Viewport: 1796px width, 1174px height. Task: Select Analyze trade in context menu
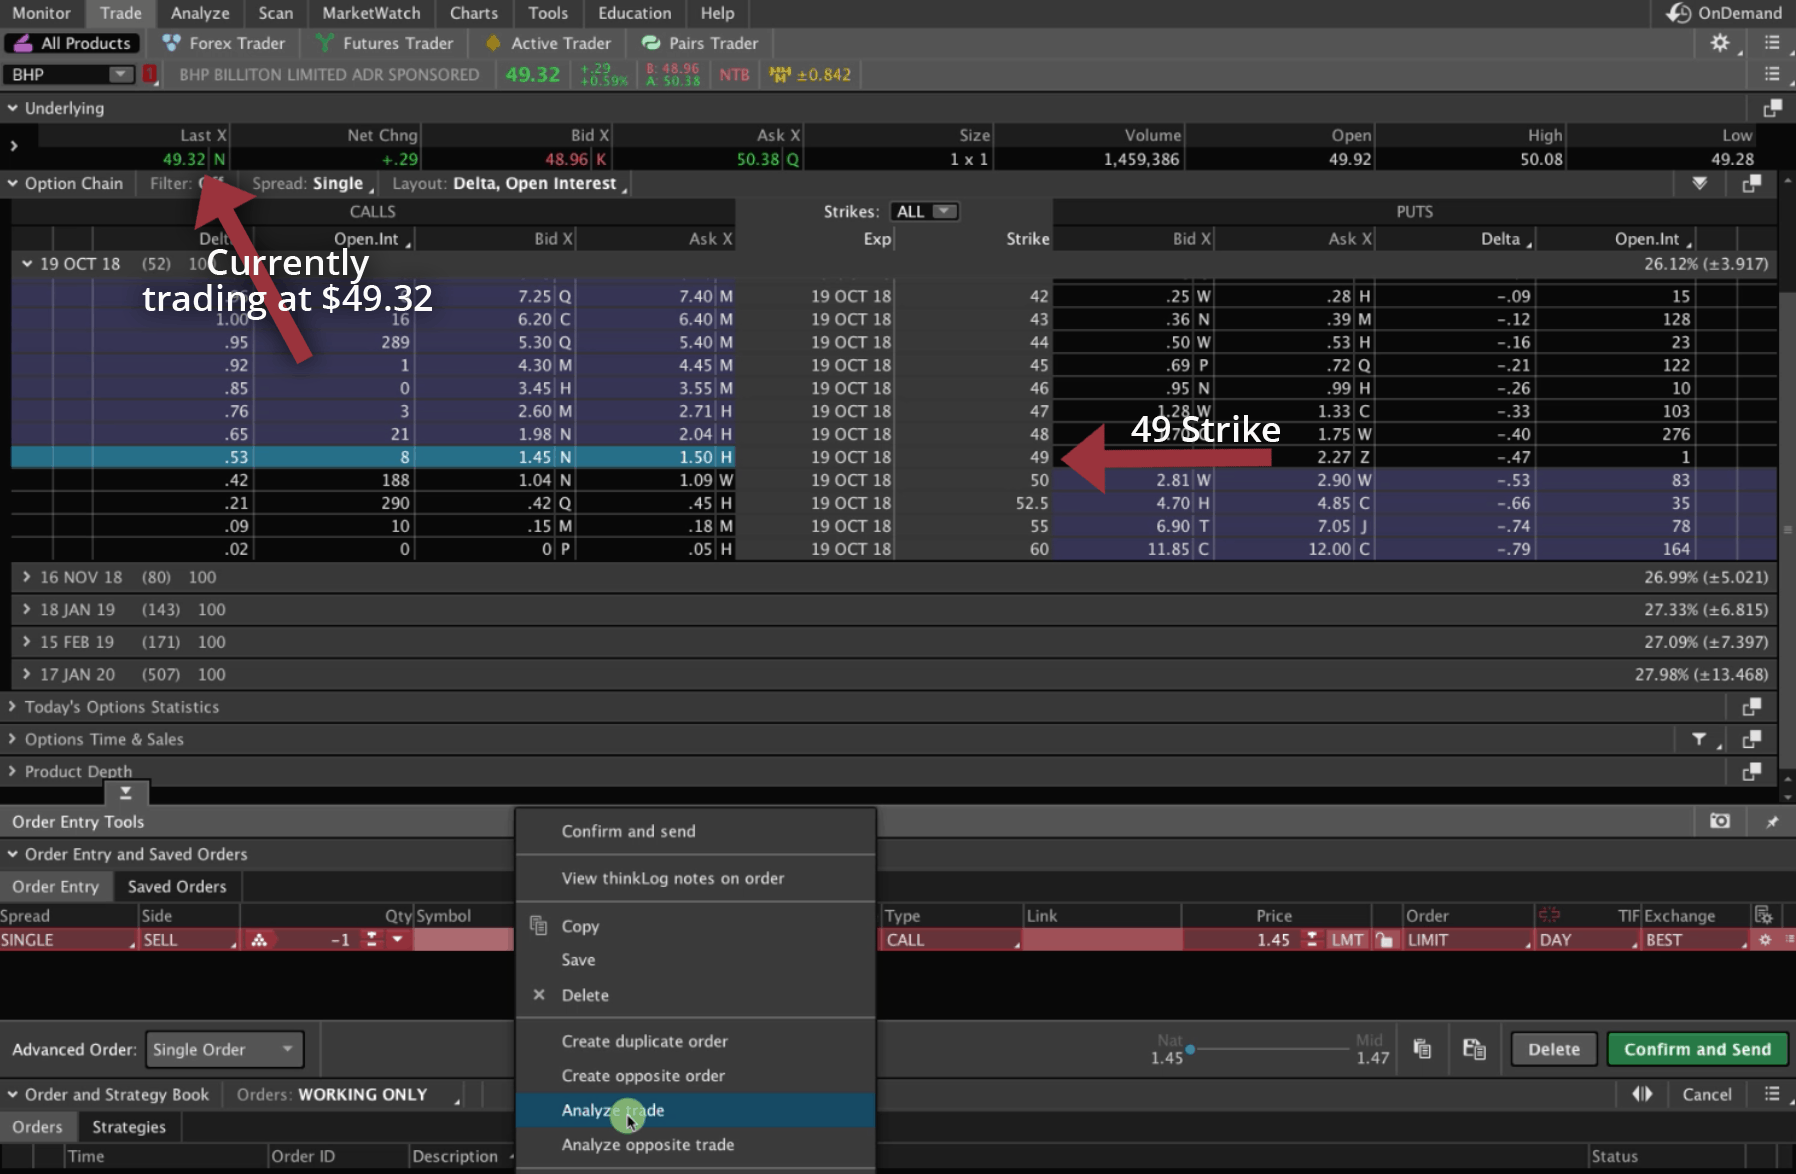695,1111
